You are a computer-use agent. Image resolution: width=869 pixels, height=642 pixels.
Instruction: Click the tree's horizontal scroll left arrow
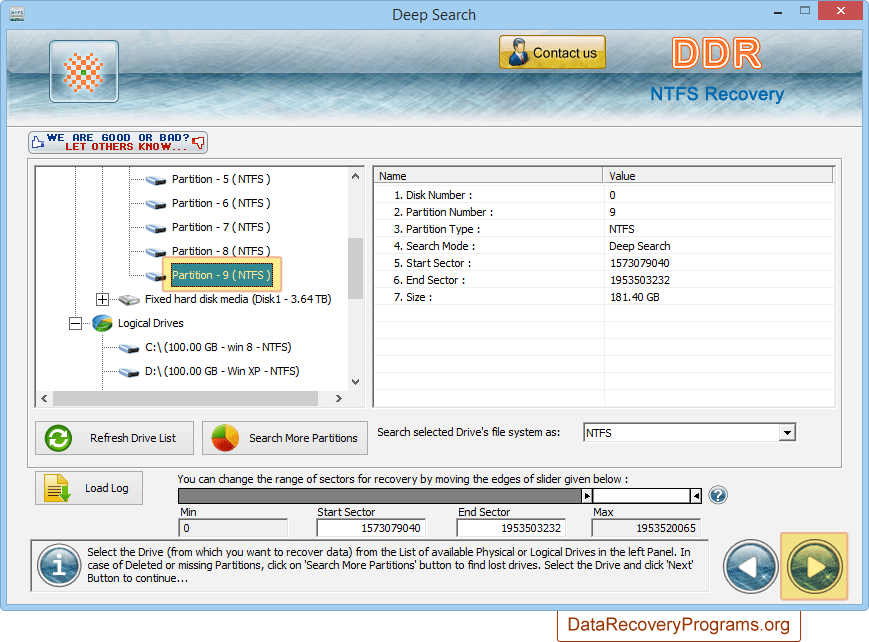[44, 398]
